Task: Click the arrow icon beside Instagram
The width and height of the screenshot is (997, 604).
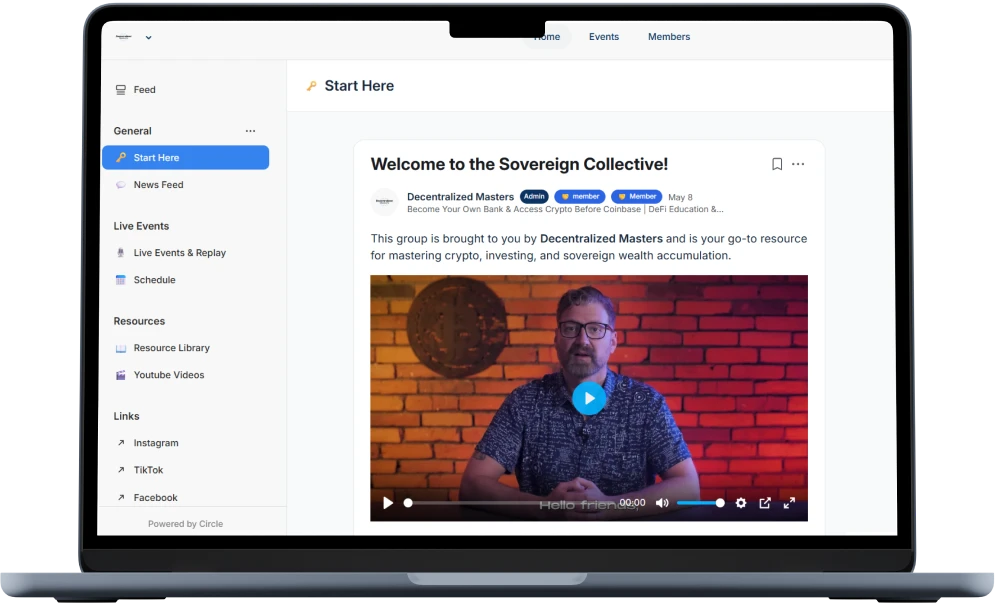Action: [121, 443]
